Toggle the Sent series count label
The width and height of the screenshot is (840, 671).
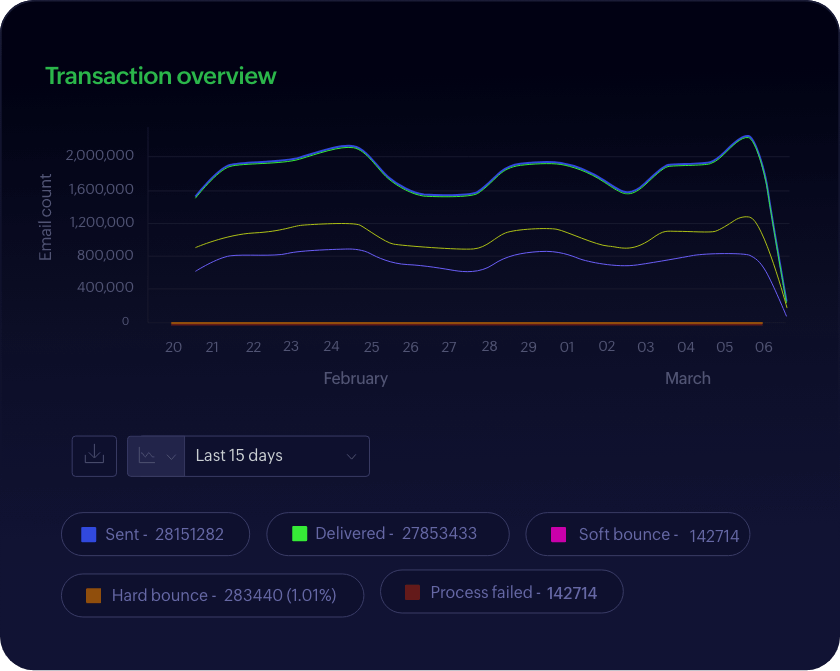coord(165,534)
